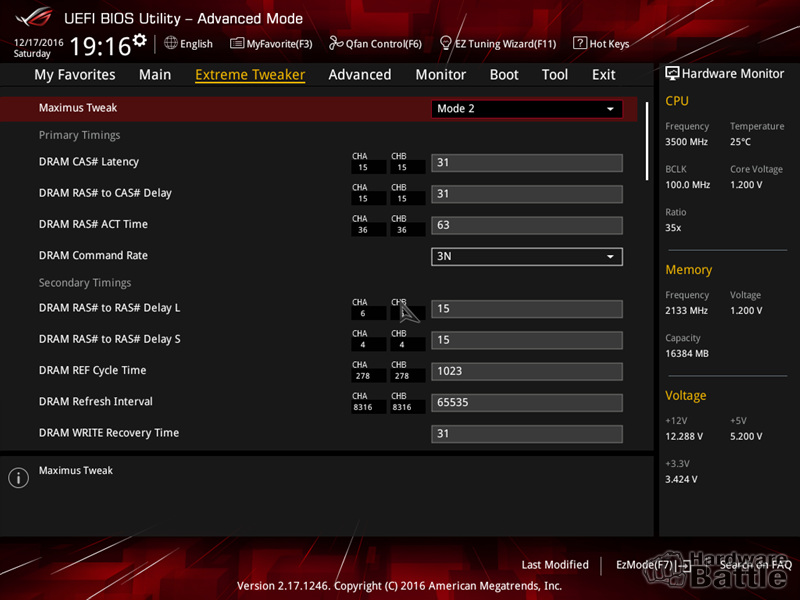Click the Primary Timings section heading
The image size is (800, 600).
[x=80, y=135]
